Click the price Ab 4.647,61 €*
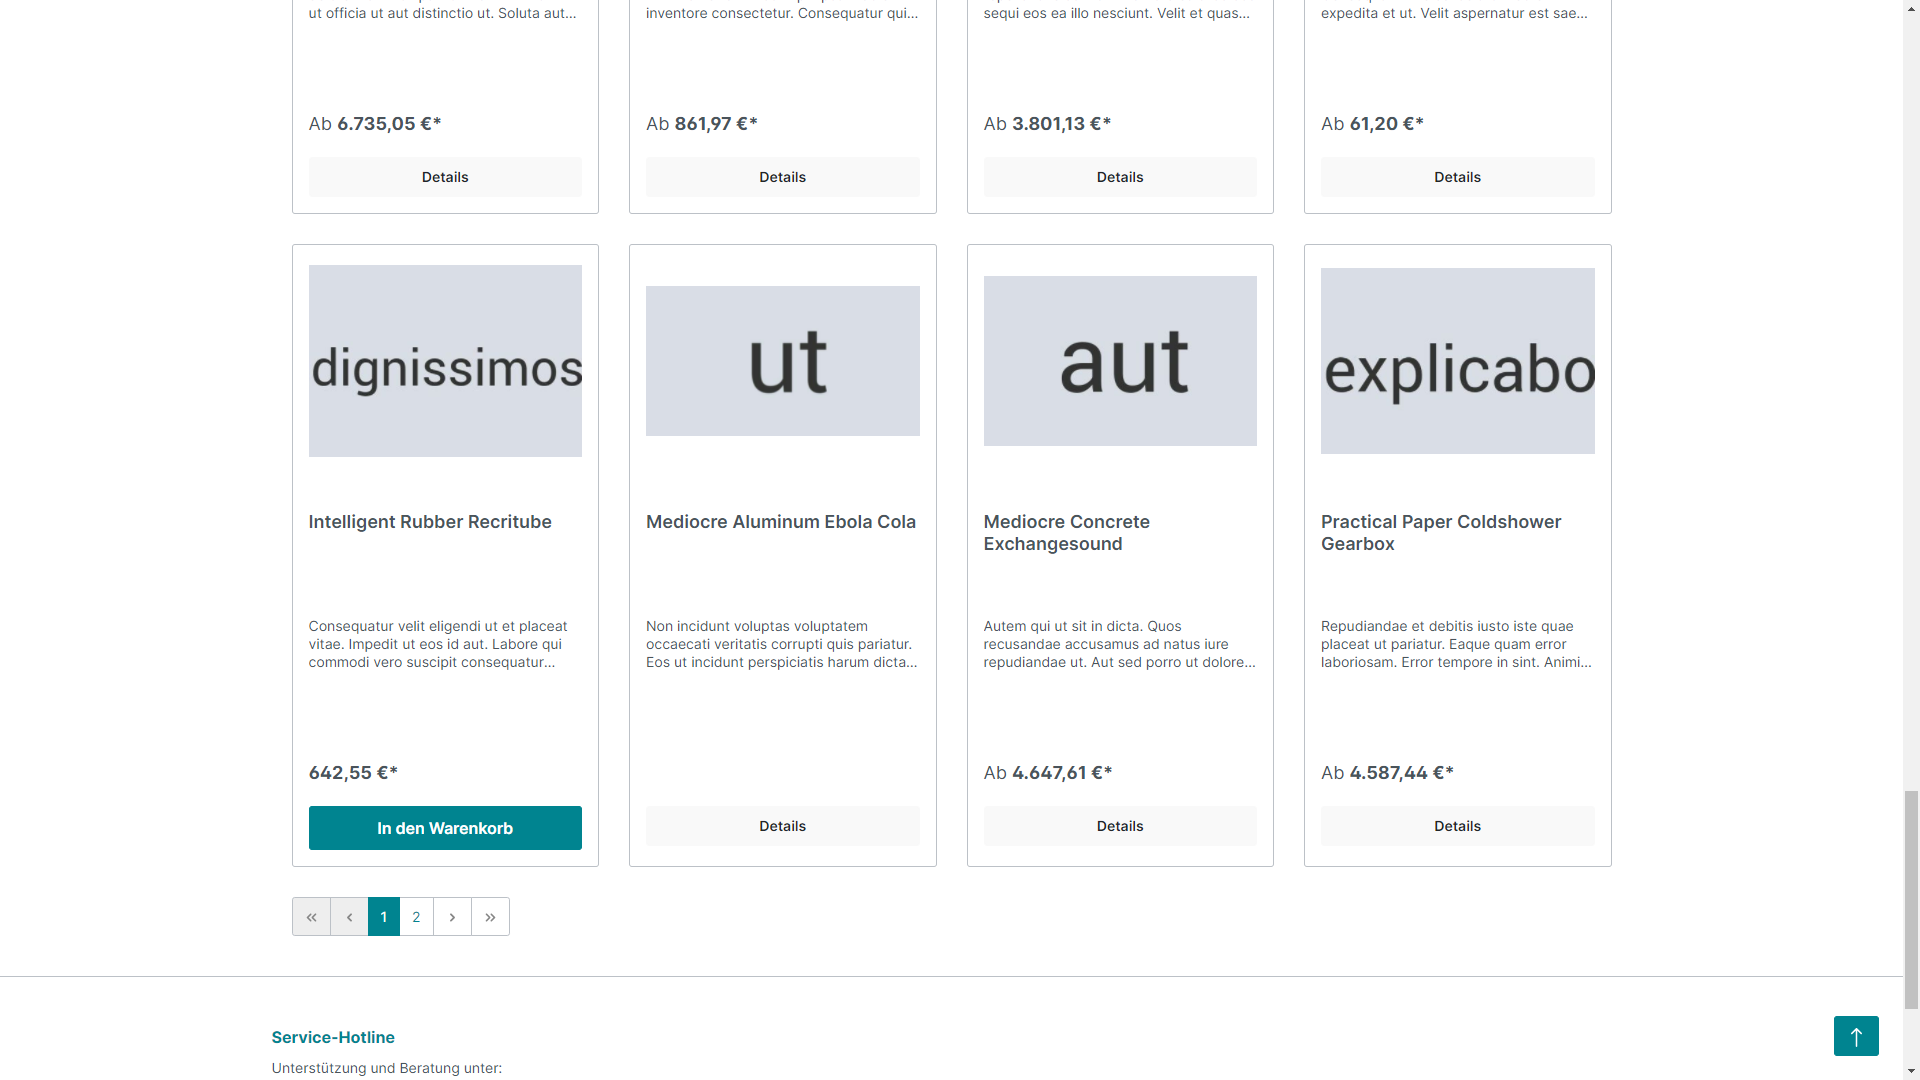This screenshot has width=1920, height=1080. pos(1048,773)
